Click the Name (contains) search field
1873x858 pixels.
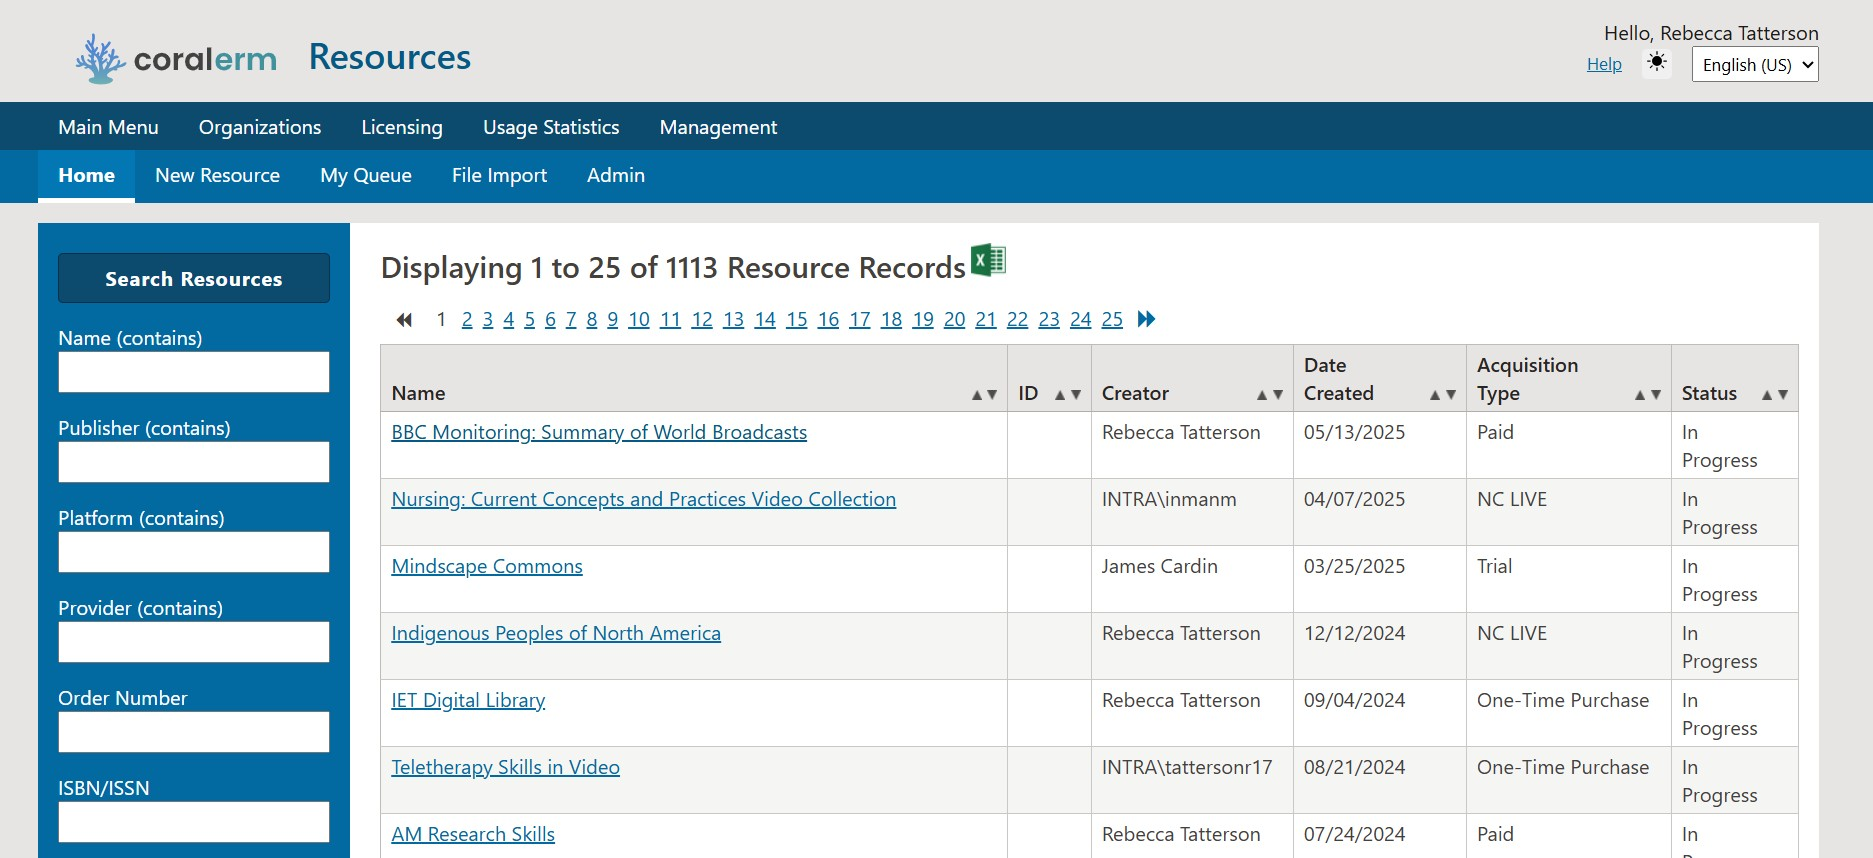pos(194,372)
